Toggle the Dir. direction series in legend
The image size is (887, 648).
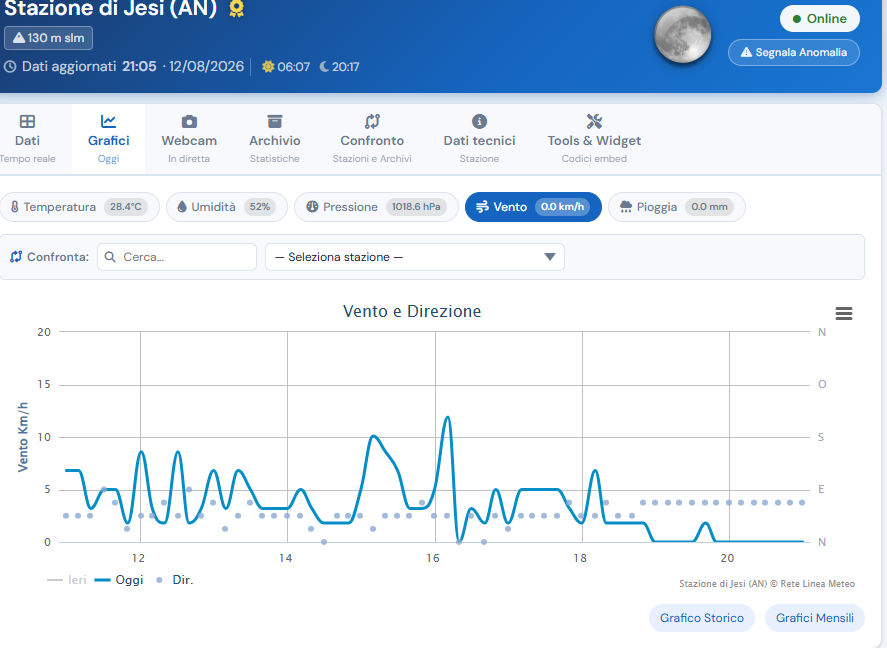[x=174, y=580]
